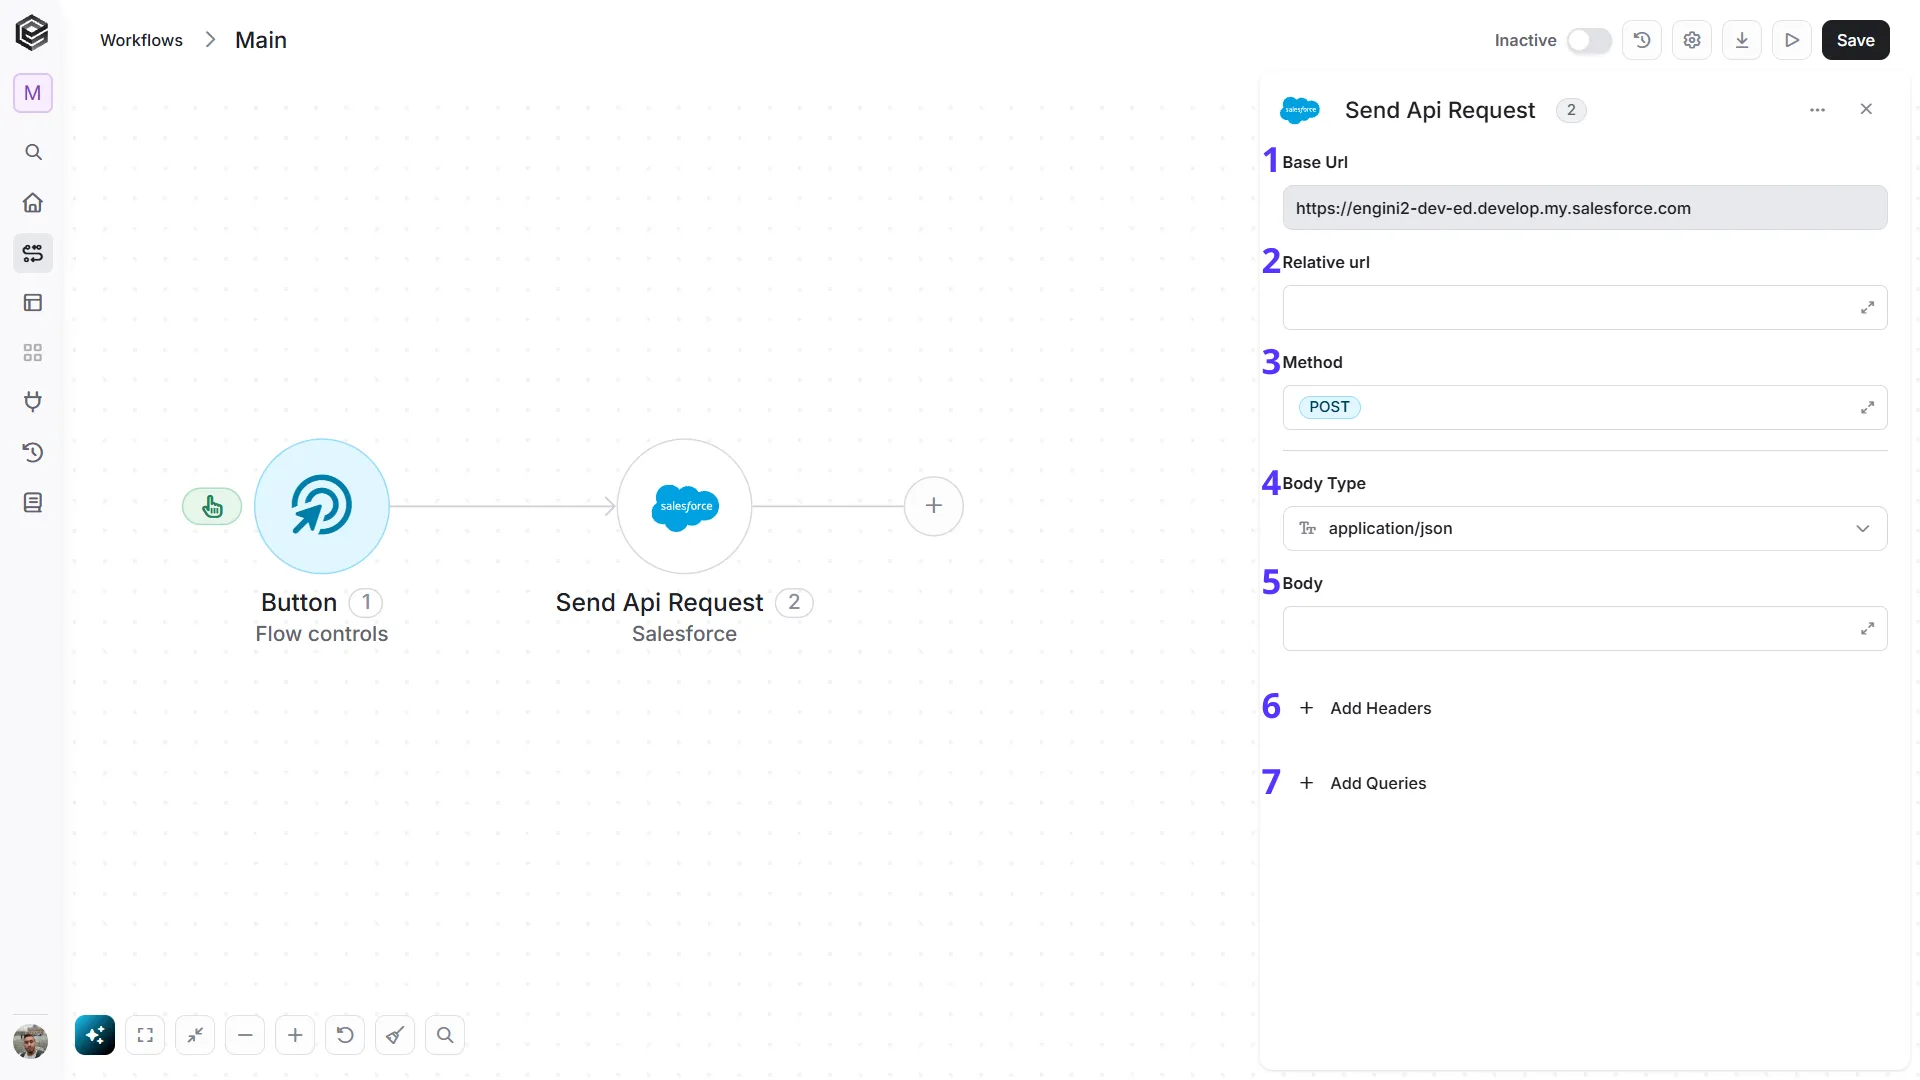The height and width of the screenshot is (1080, 1920).
Task: Go to Home in the sidebar
Action: pyautogui.click(x=33, y=203)
